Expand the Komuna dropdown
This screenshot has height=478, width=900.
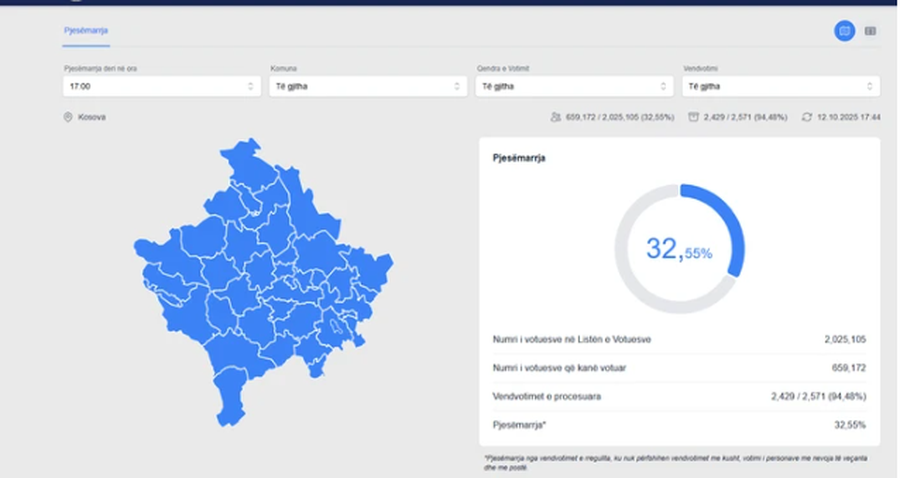(366, 87)
